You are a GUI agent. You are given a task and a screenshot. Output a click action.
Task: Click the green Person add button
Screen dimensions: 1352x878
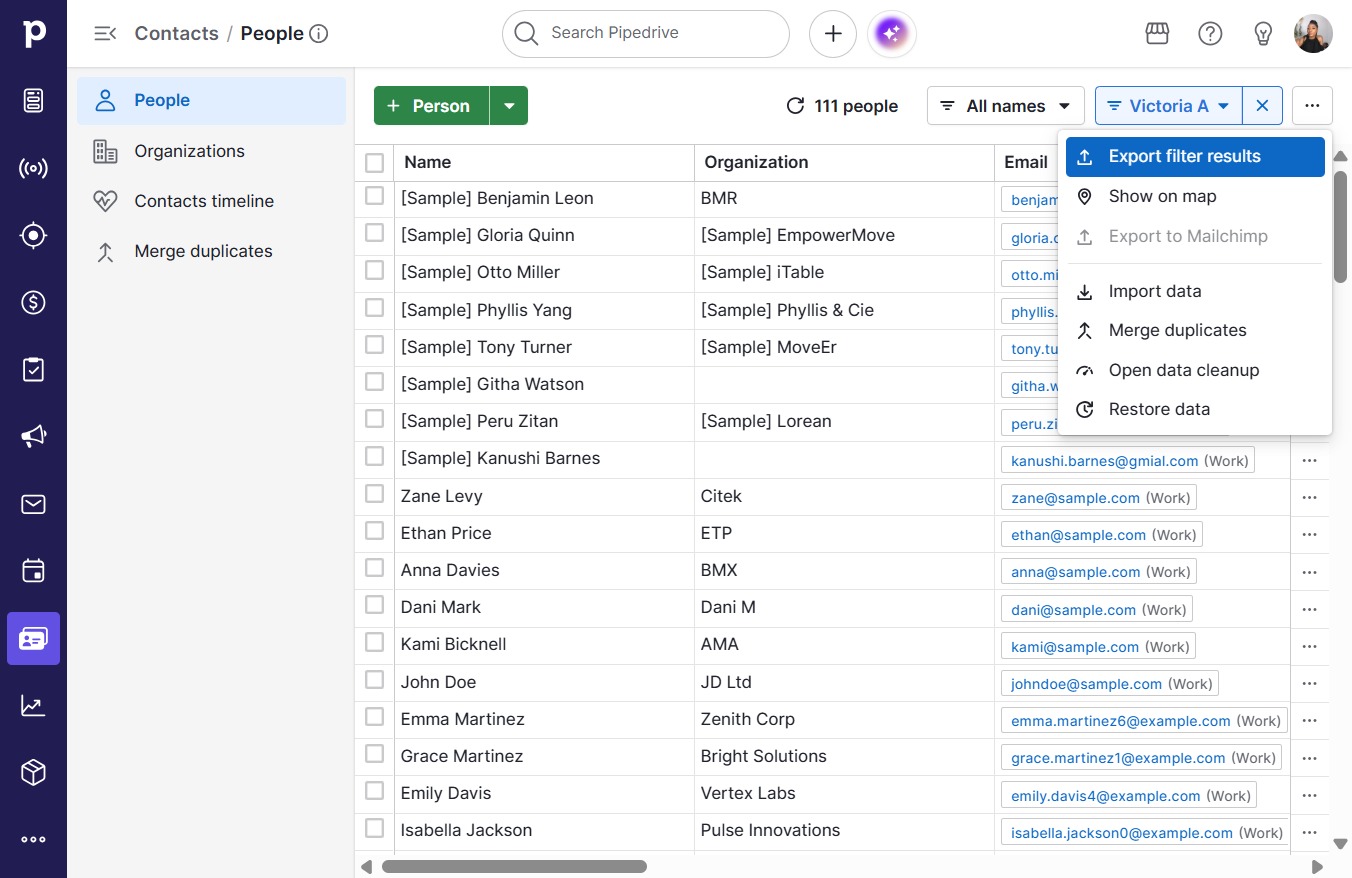coord(431,106)
